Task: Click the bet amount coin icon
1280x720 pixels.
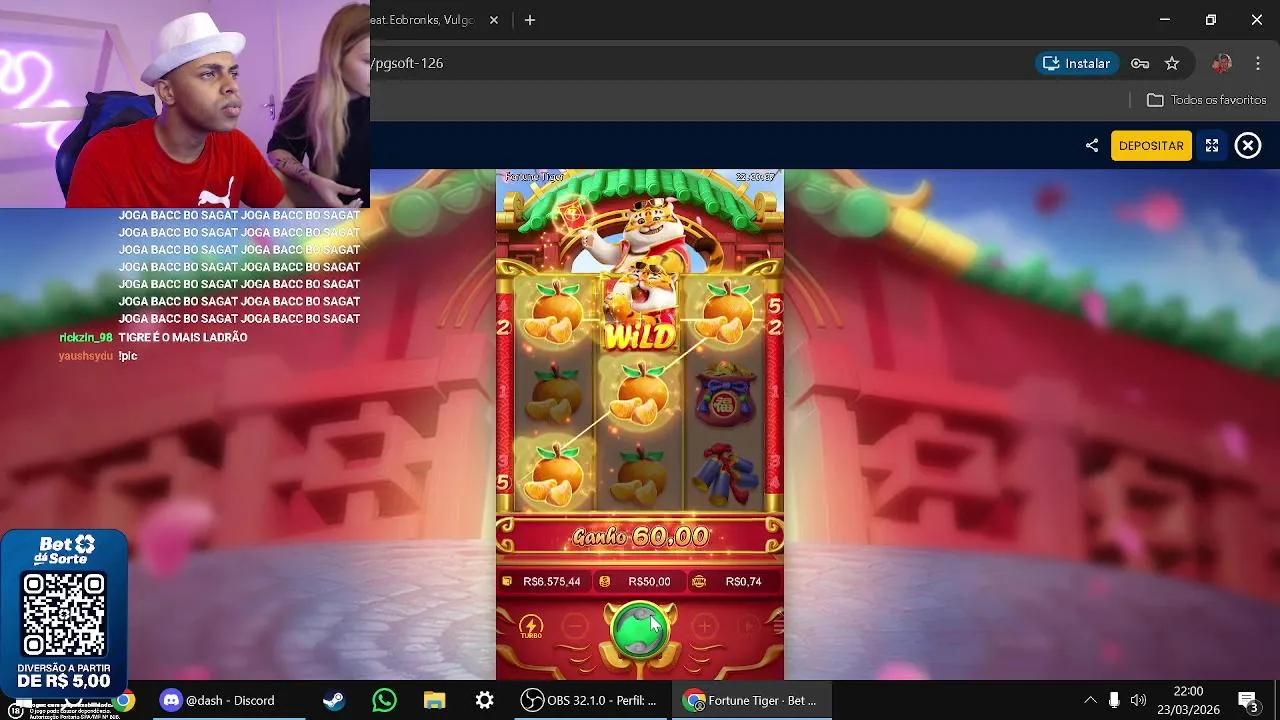Action: pos(605,581)
